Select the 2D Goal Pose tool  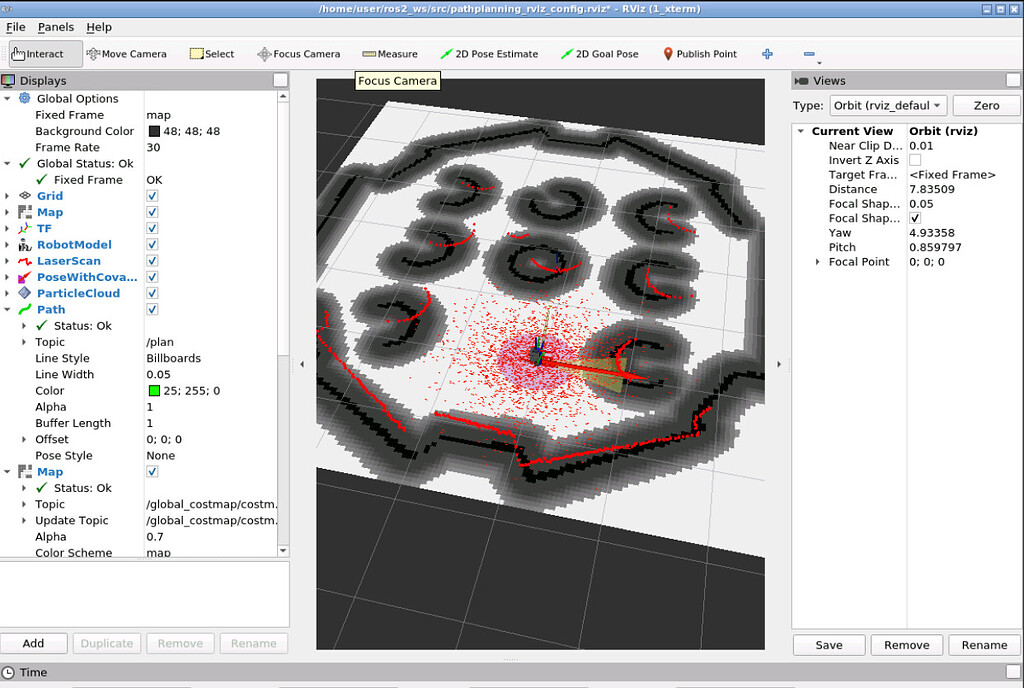tap(600, 54)
